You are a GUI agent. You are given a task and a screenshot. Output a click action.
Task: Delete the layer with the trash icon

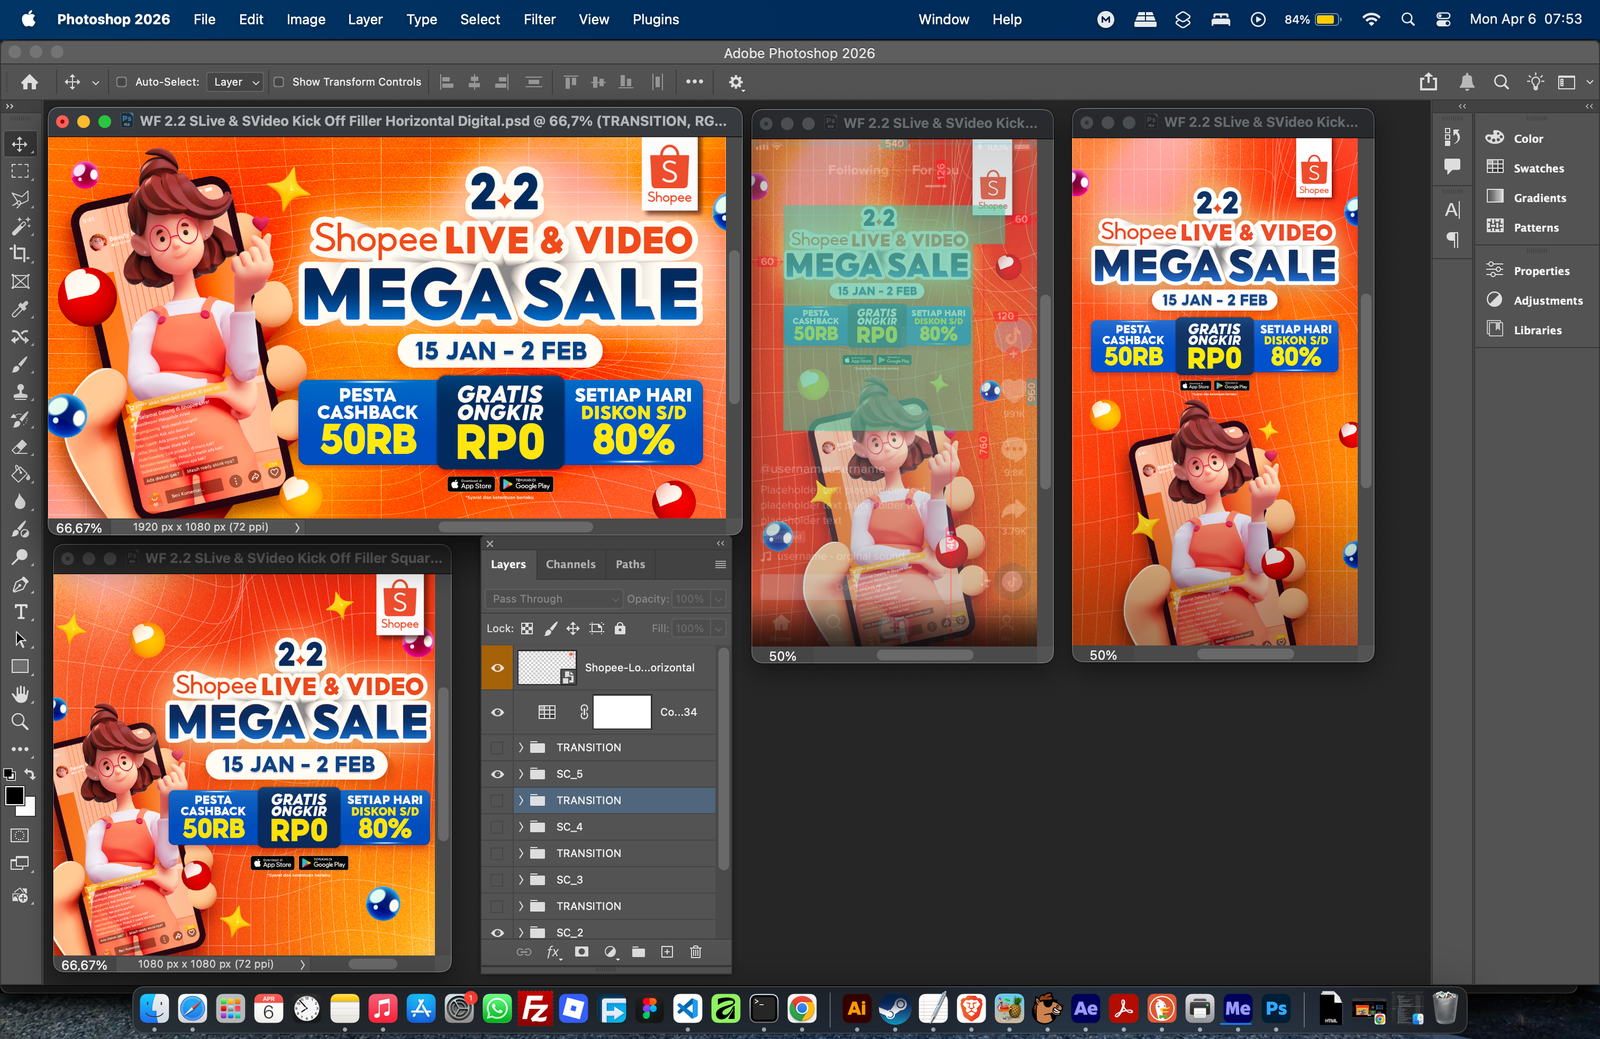tap(696, 952)
